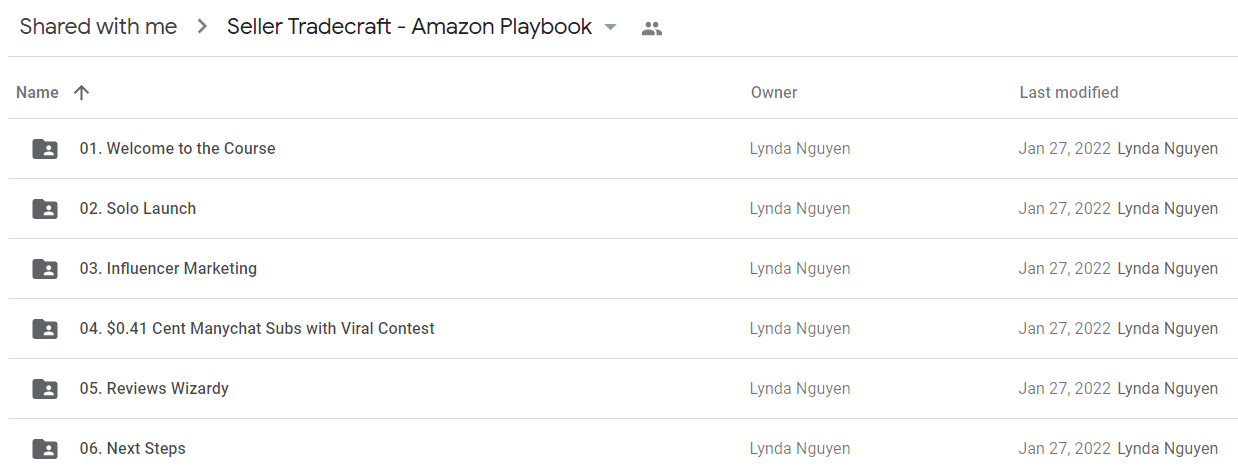Click the shared folder icon for 01. Welcome to the Course
Viewport: 1238px width, 468px height.
[45, 149]
